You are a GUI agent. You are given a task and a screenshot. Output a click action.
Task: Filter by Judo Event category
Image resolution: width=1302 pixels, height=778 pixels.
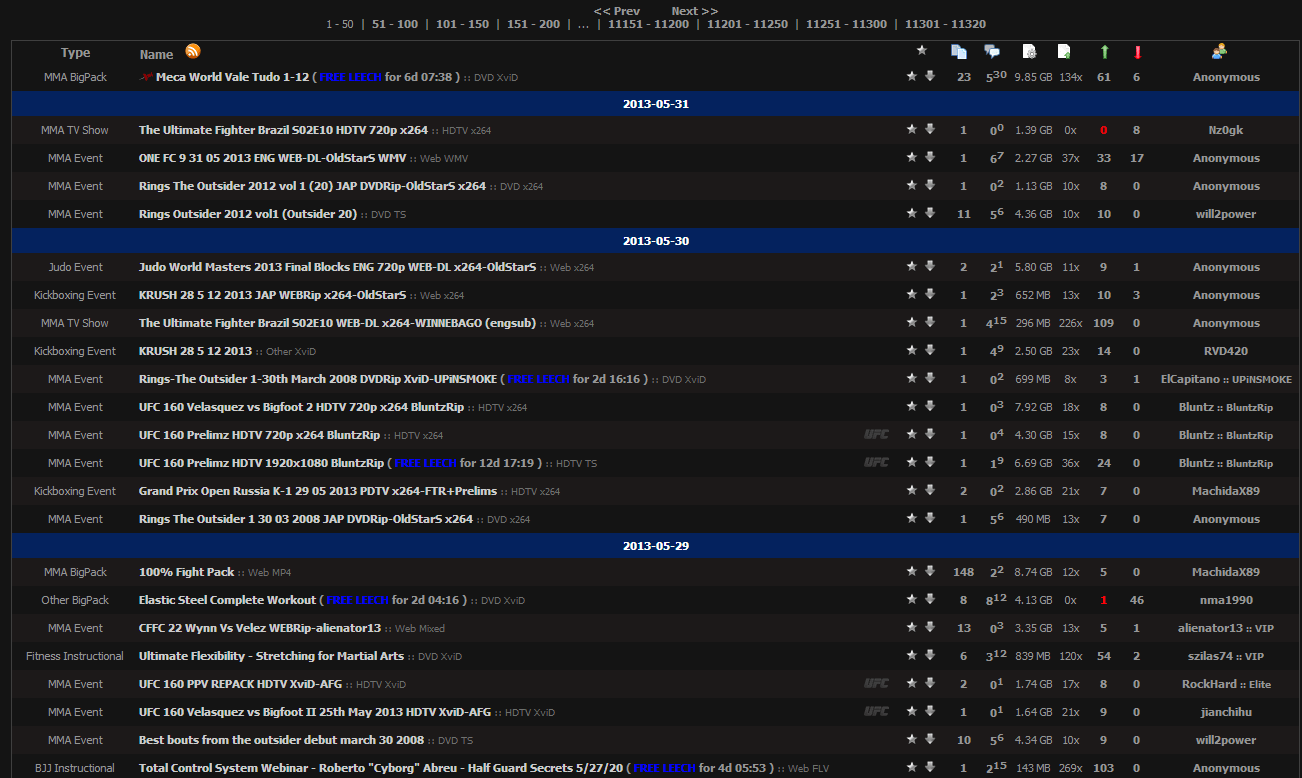tap(75, 267)
